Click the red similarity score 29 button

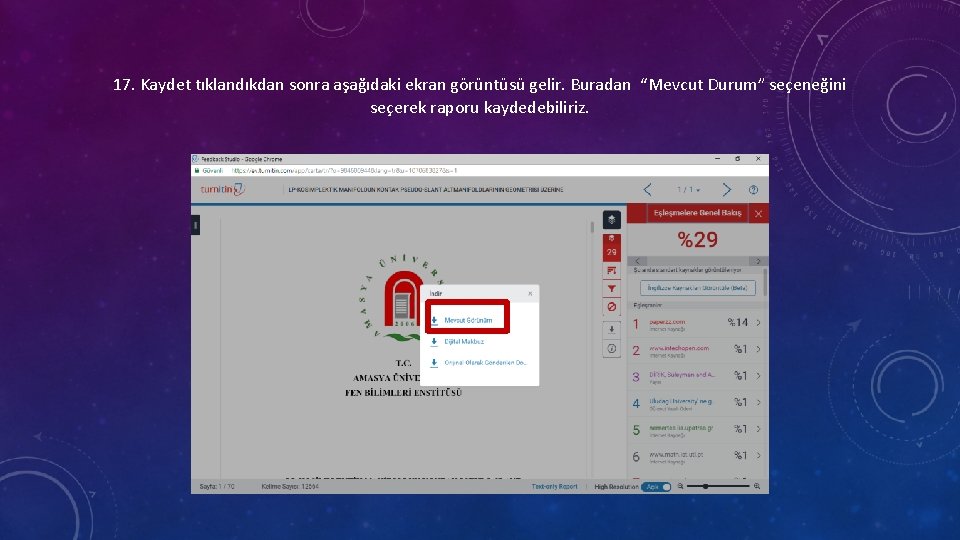(612, 246)
